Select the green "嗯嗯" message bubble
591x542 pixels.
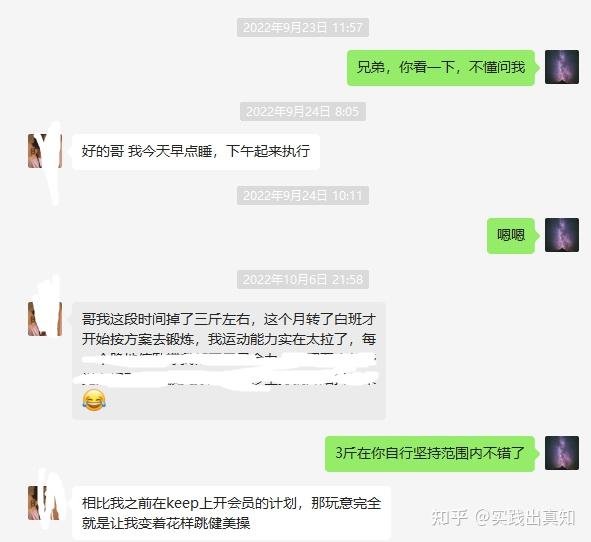(511, 235)
